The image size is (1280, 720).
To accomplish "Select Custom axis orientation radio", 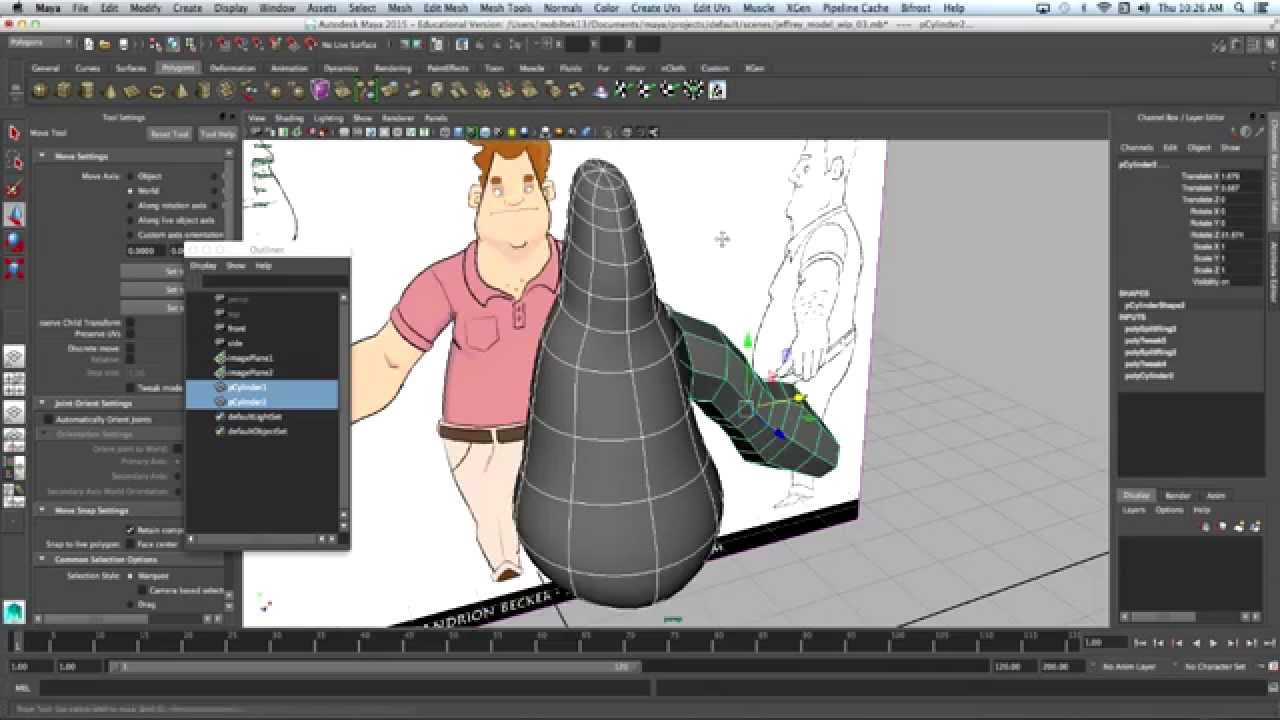I will coord(130,235).
